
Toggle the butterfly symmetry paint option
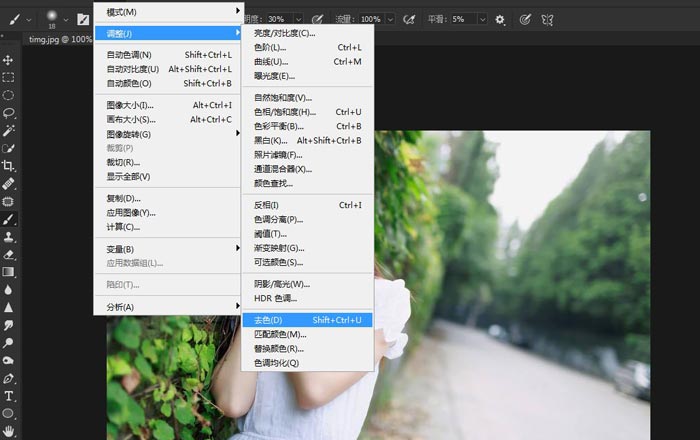pos(547,19)
